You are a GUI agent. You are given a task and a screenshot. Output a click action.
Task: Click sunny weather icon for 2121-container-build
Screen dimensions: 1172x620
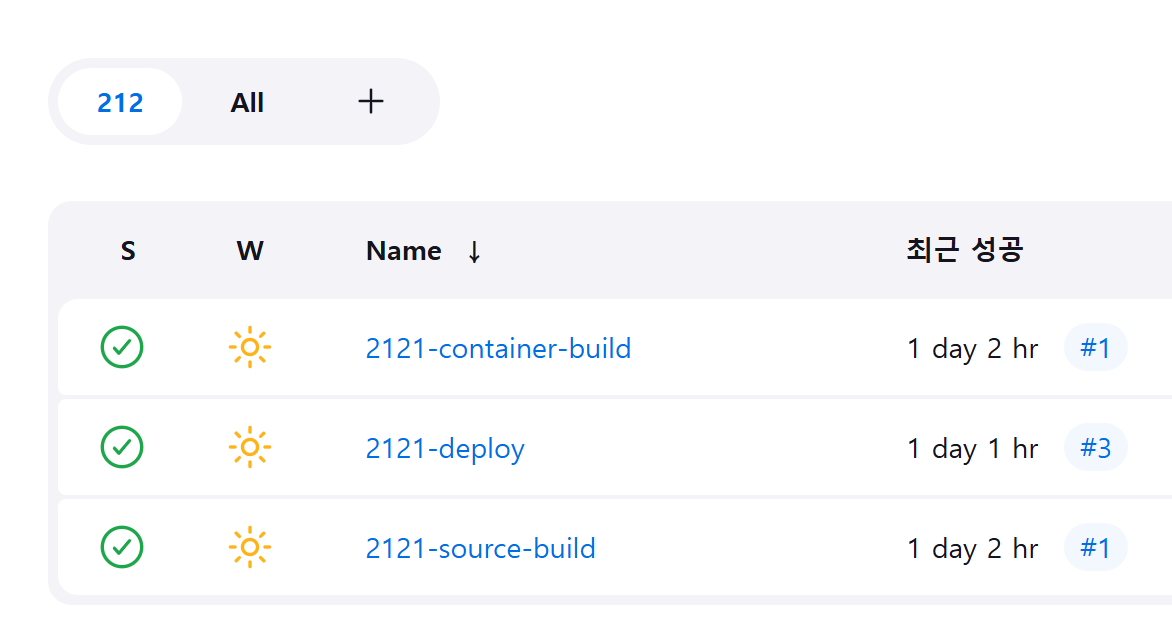pyautogui.click(x=250, y=348)
